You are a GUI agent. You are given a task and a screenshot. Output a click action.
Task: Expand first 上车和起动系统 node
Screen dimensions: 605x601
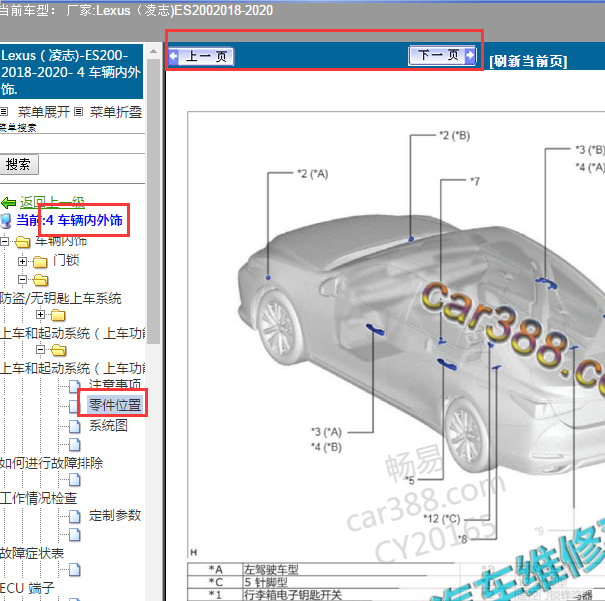coord(40,314)
